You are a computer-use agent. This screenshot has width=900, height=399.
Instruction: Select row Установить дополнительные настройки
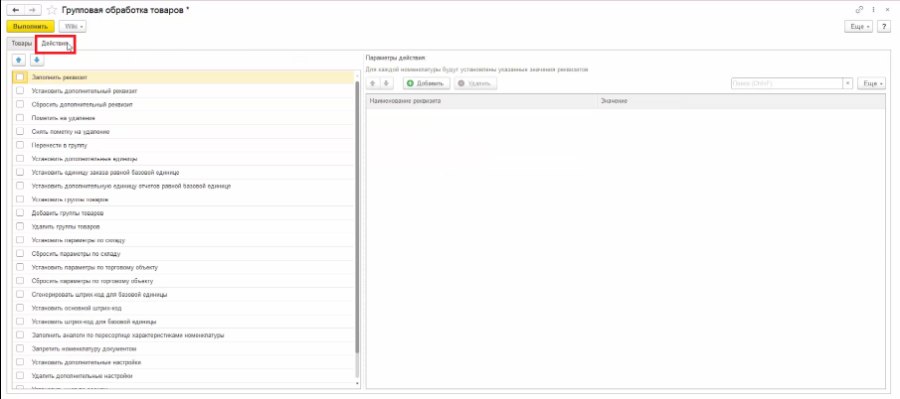click(183, 362)
